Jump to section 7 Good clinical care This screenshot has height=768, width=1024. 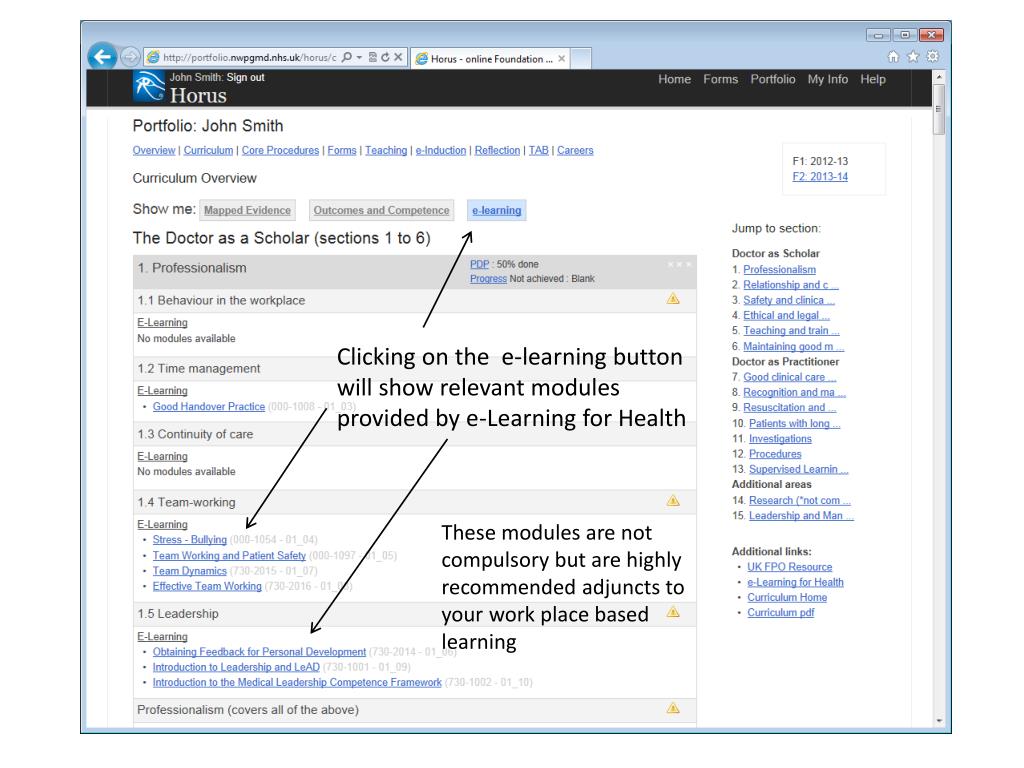click(790, 377)
